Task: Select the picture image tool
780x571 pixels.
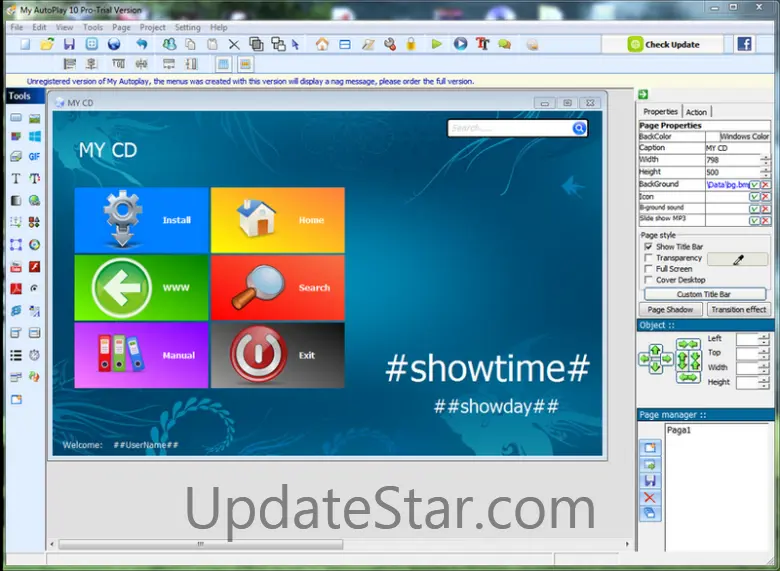Action: (34, 118)
